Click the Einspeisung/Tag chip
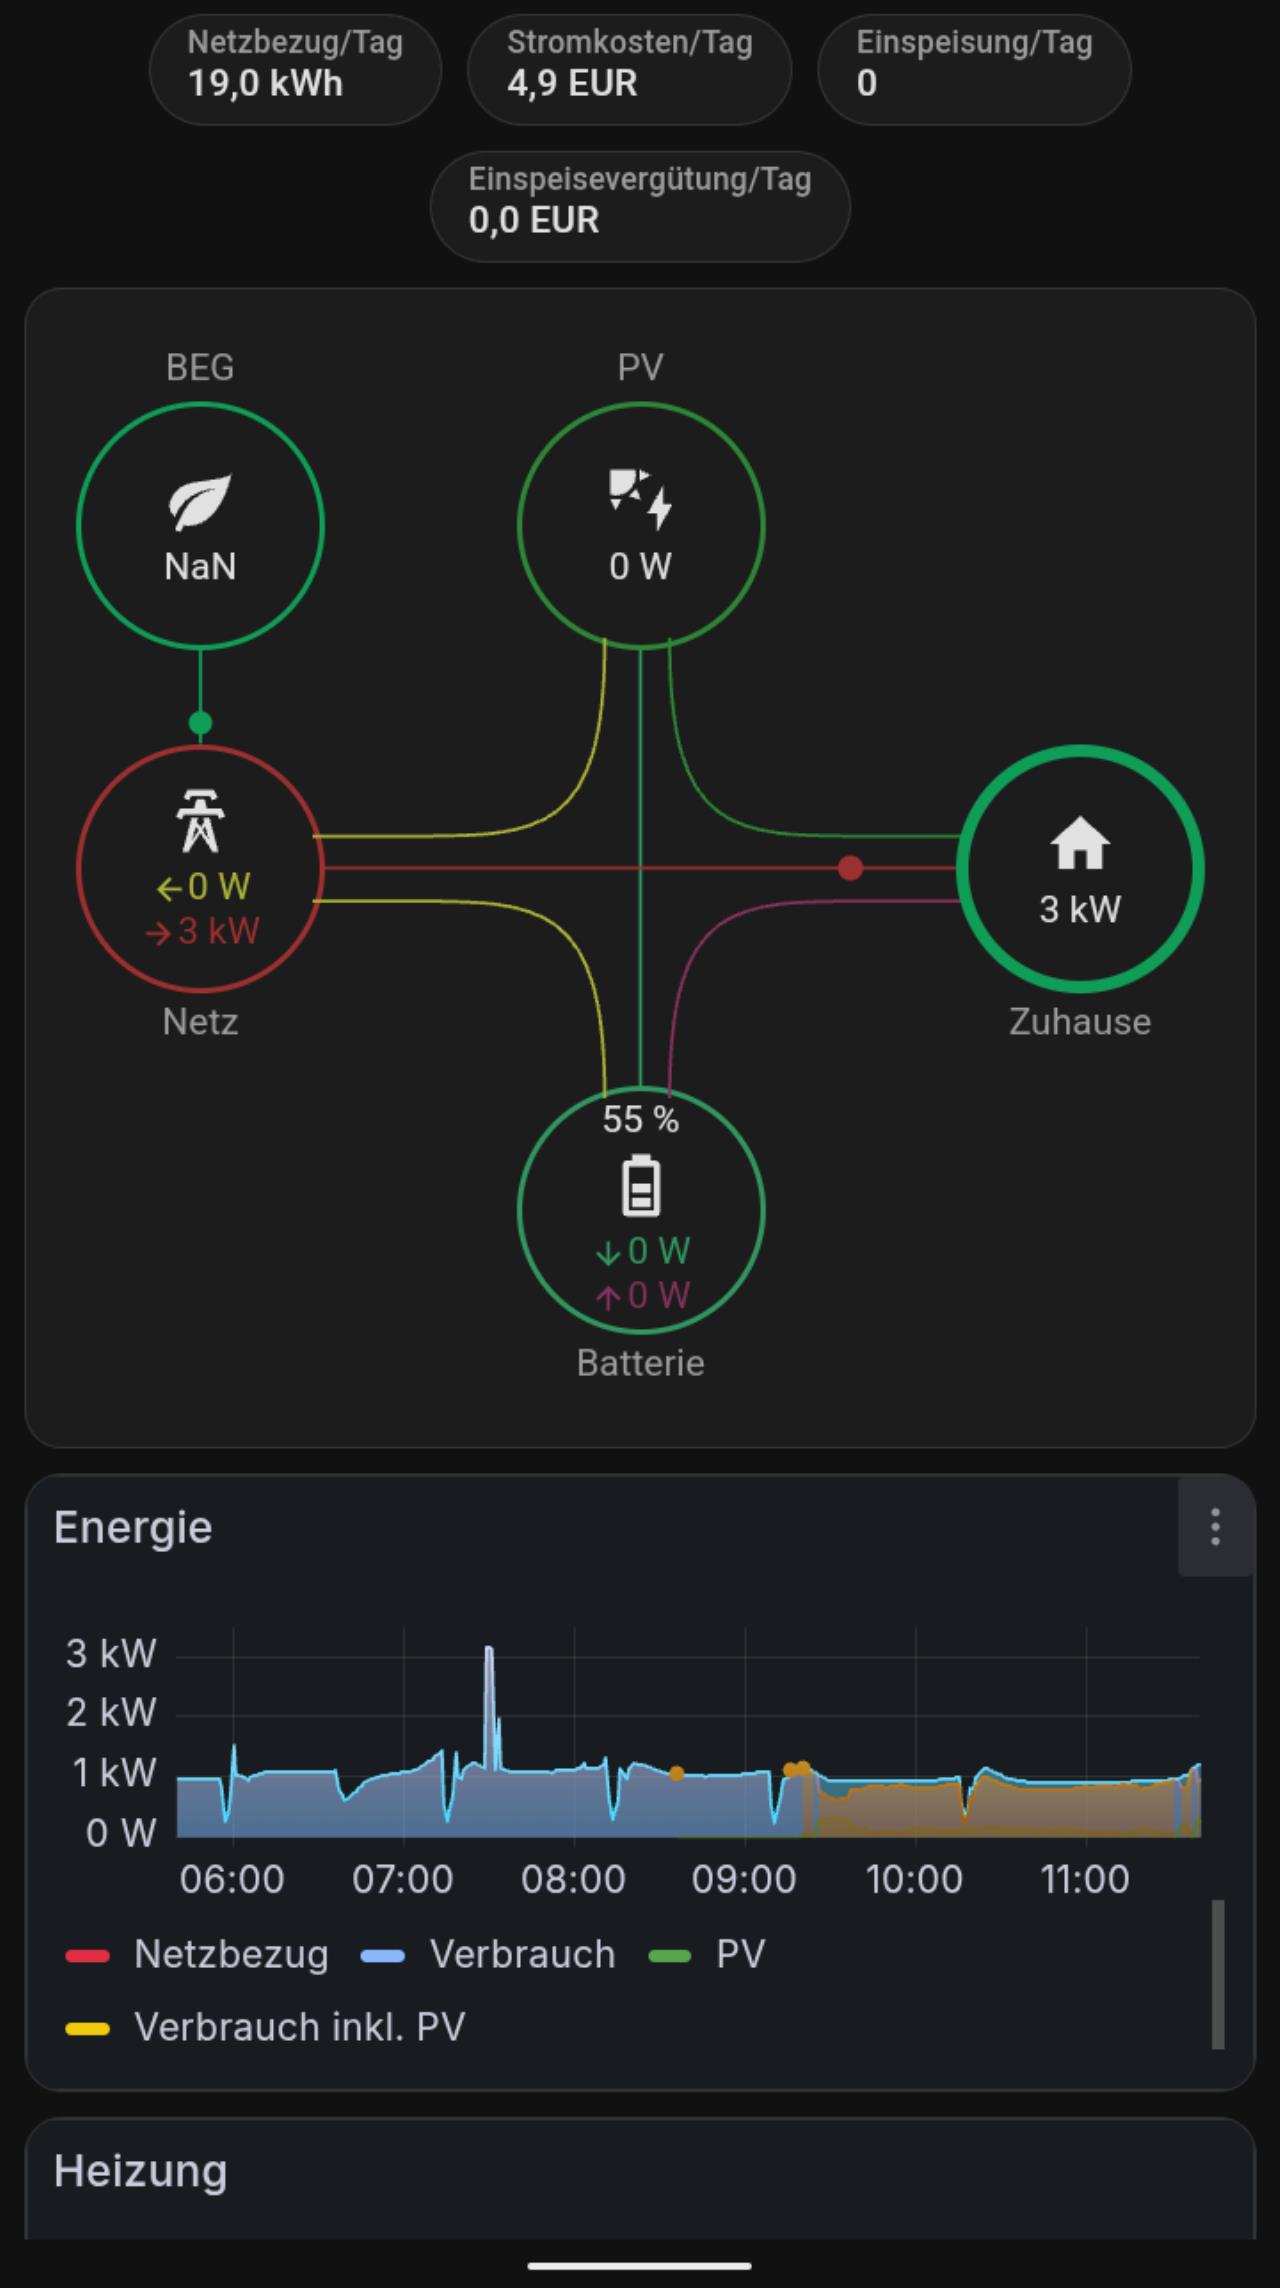This screenshot has width=1280, height=2288. [974, 69]
